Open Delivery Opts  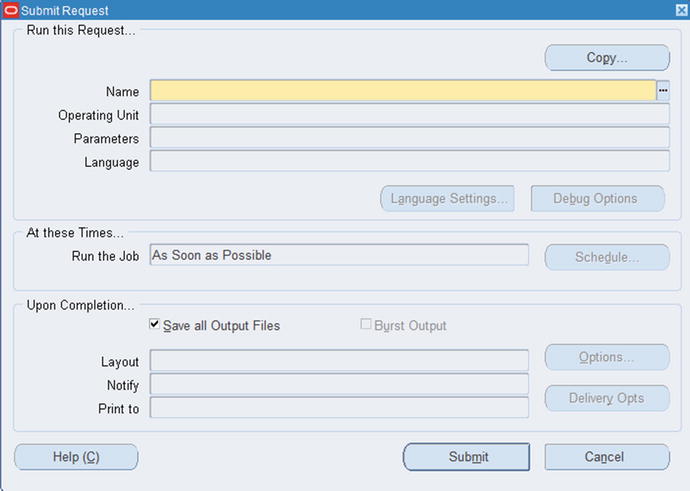pyautogui.click(x=607, y=398)
